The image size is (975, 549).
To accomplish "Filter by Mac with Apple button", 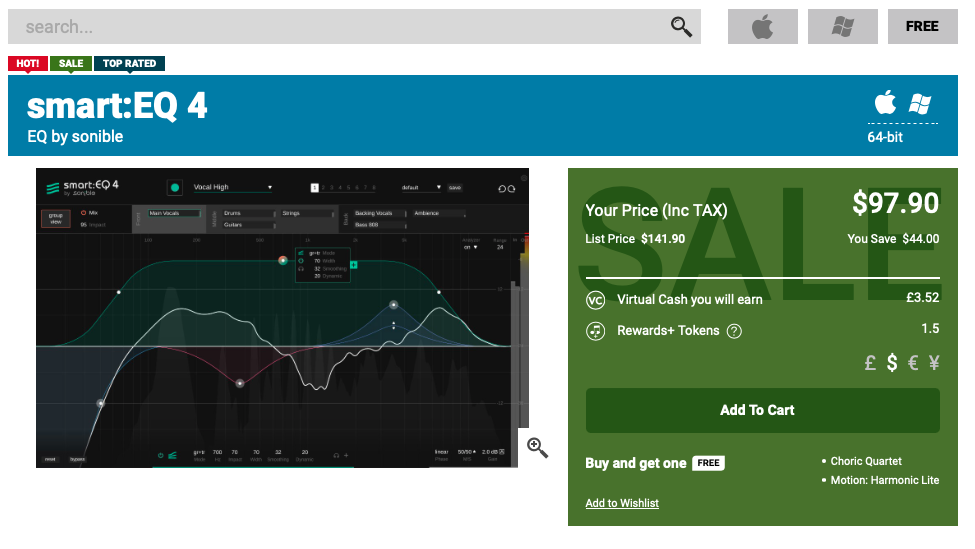I will (762, 27).
